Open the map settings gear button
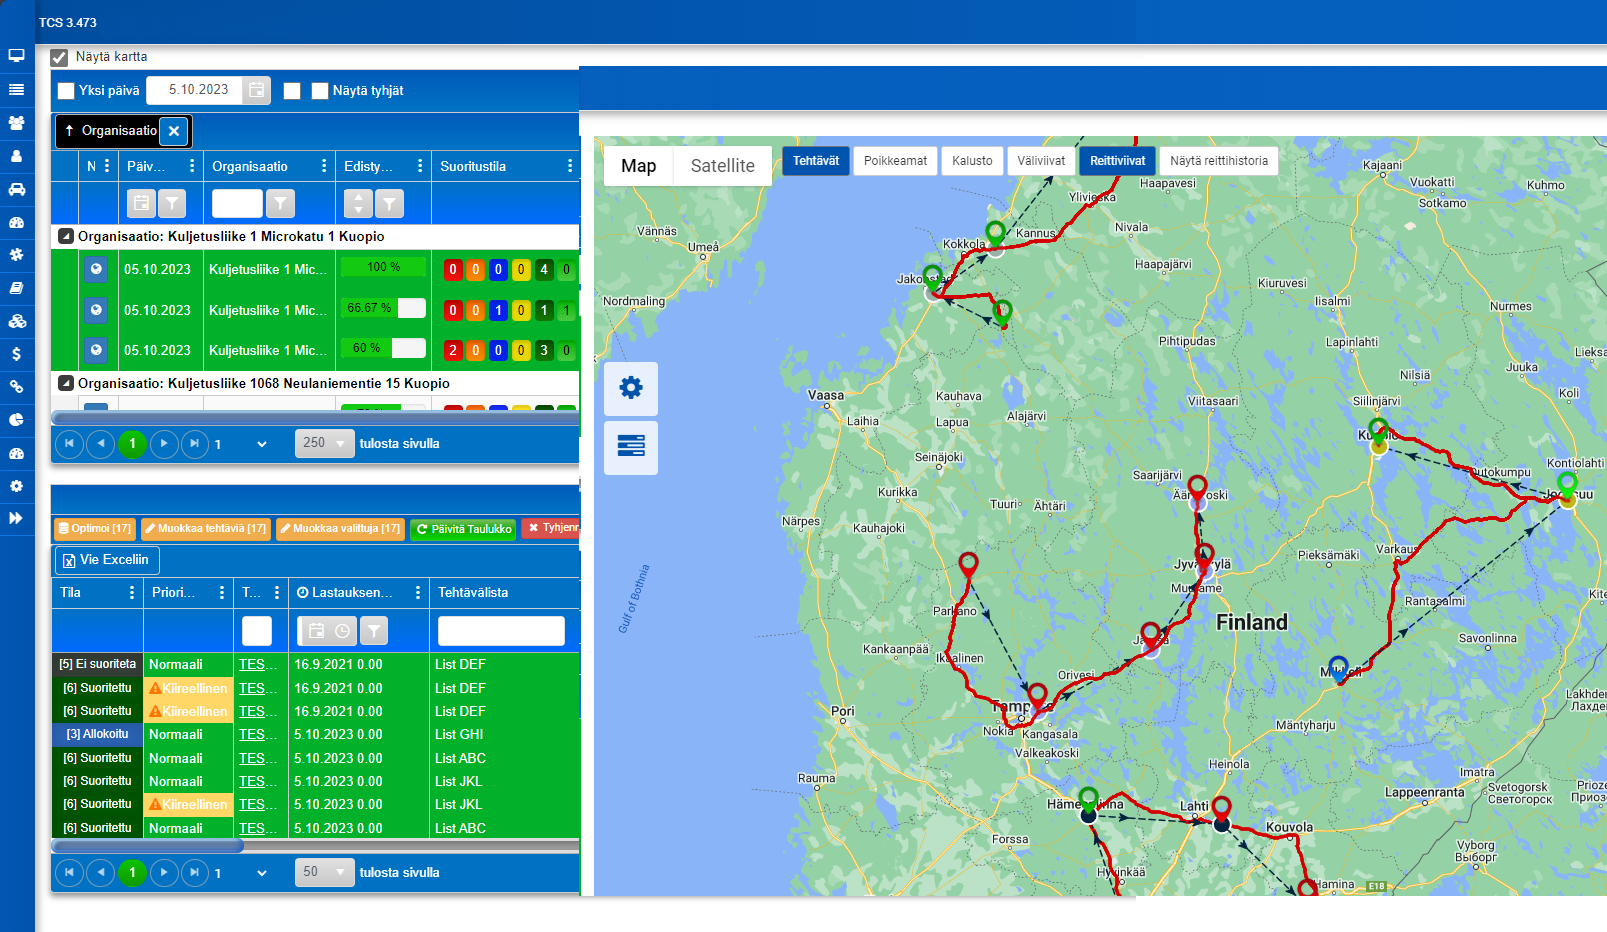The height and width of the screenshot is (932, 1607). click(x=631, y=388)
